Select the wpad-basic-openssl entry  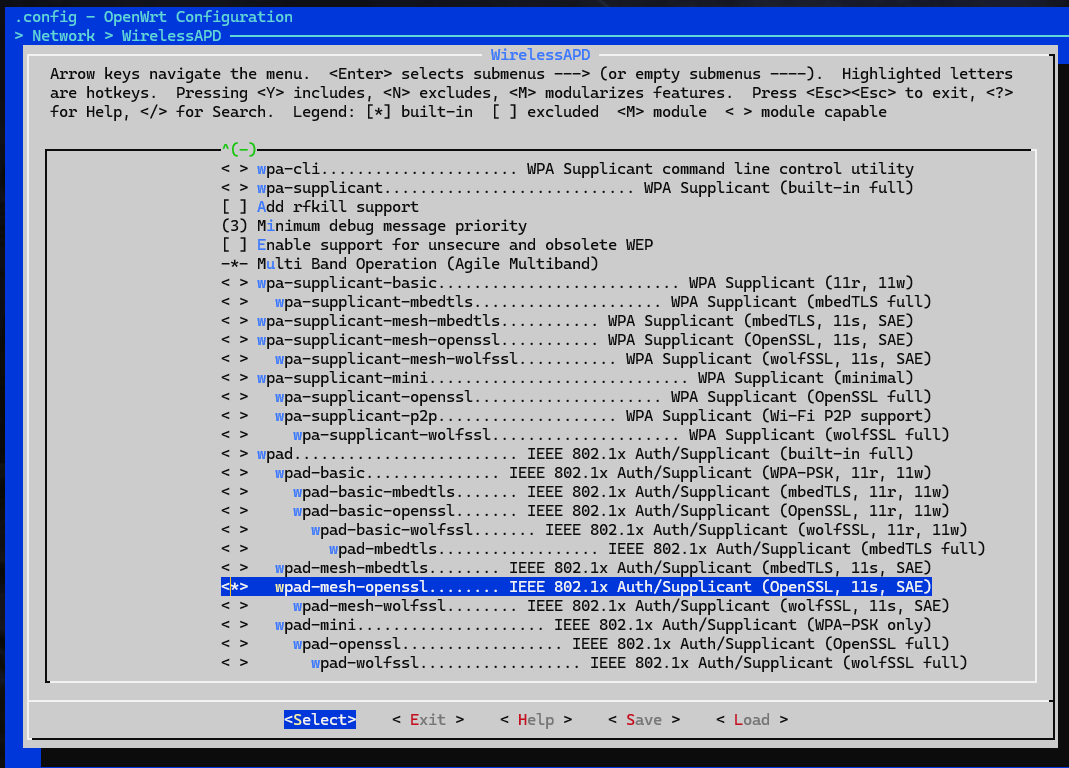pyautogui.click(x=585, y=511)
